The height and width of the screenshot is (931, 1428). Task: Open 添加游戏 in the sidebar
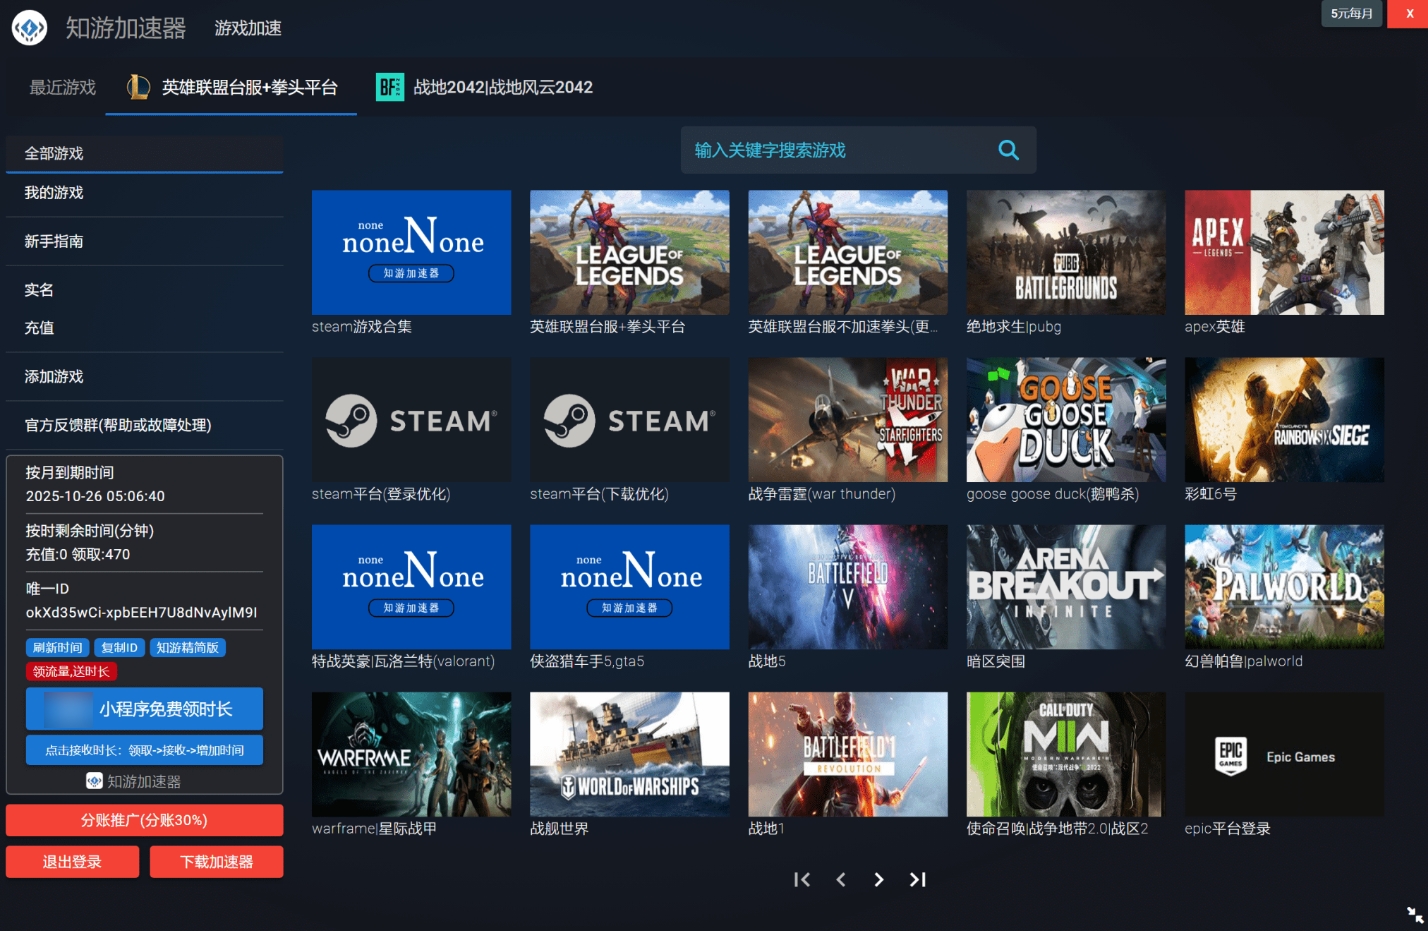pos(144,377)
